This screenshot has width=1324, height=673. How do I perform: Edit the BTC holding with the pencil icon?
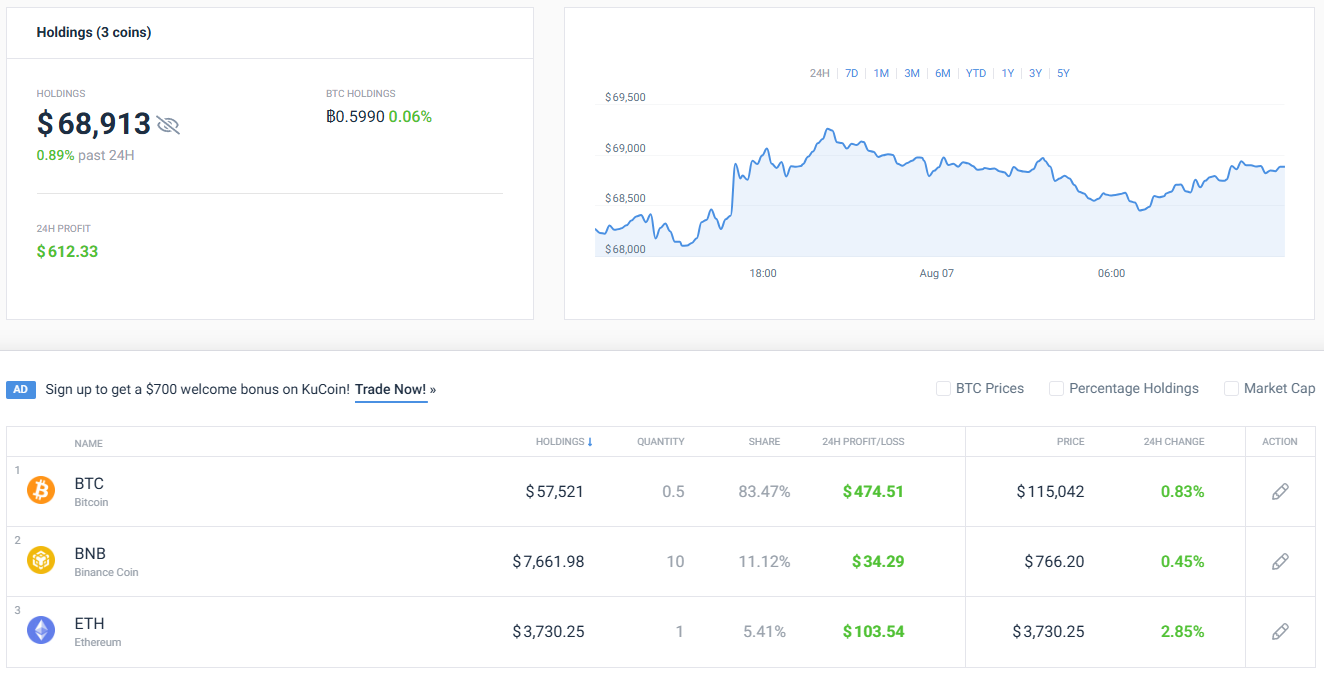1280,491
